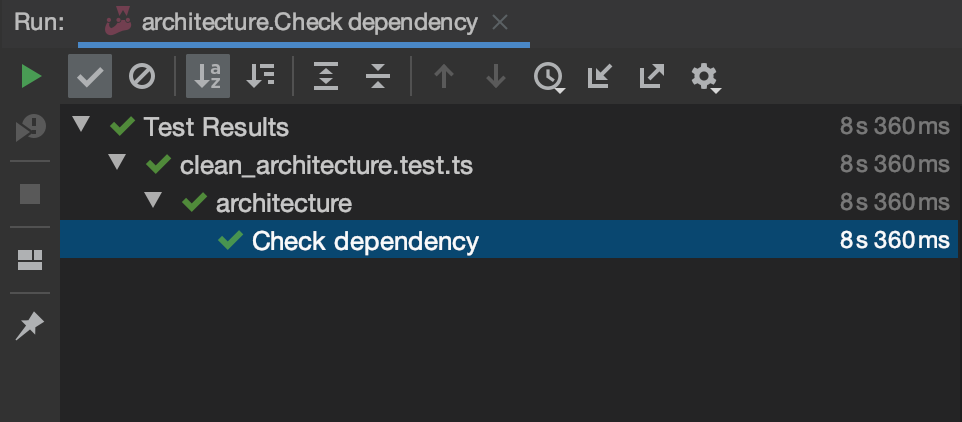
Task: Collapse the clean_architecture.test.ts node
Action: click(117, 163)
